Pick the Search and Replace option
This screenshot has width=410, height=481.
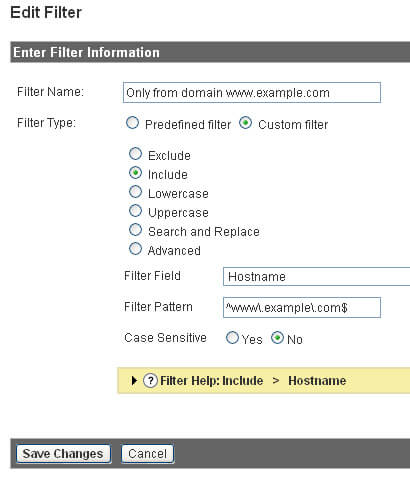(x=135, y=230)
